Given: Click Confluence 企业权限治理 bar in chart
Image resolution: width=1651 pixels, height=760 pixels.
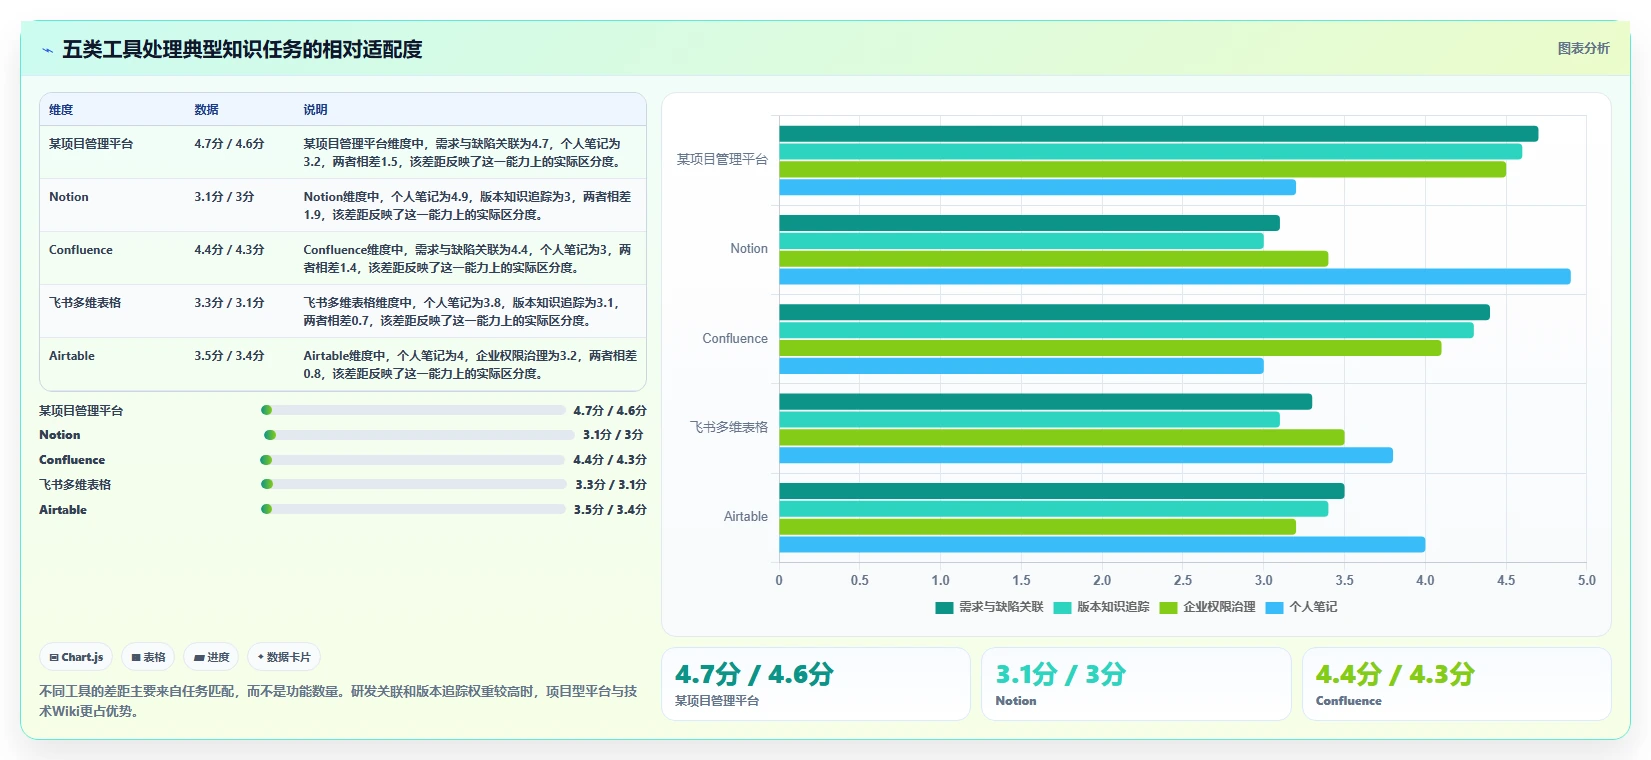Looking at the screenshot, I should [x=1110, y=348].
